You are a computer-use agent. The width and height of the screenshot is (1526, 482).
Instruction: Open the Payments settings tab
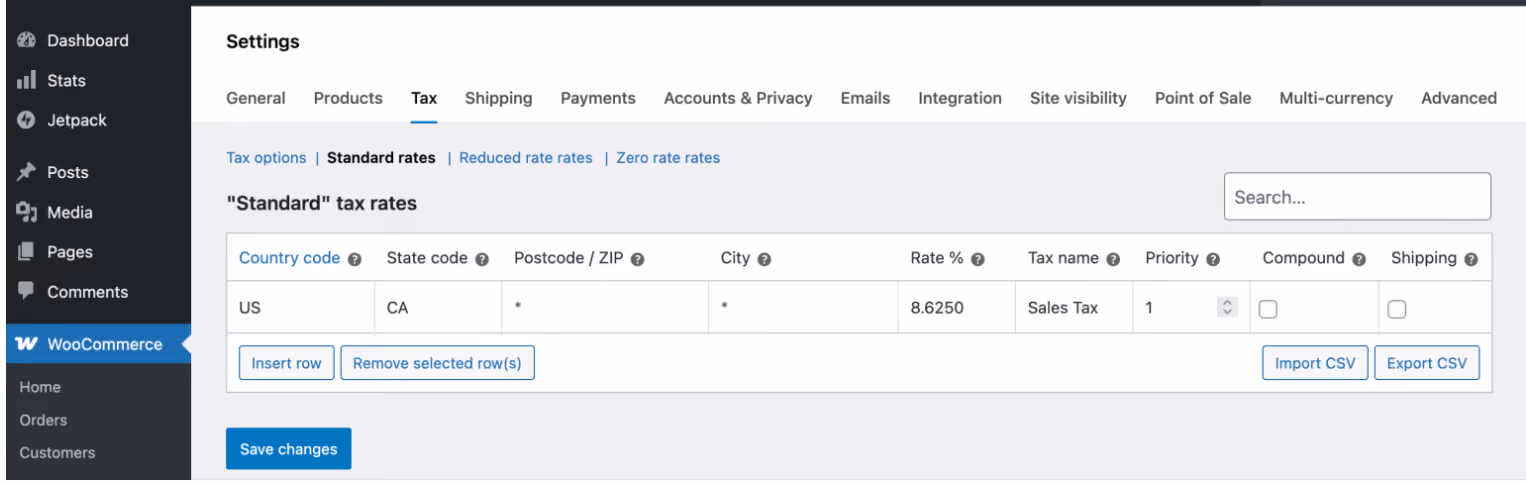click(x=598, y=98)
